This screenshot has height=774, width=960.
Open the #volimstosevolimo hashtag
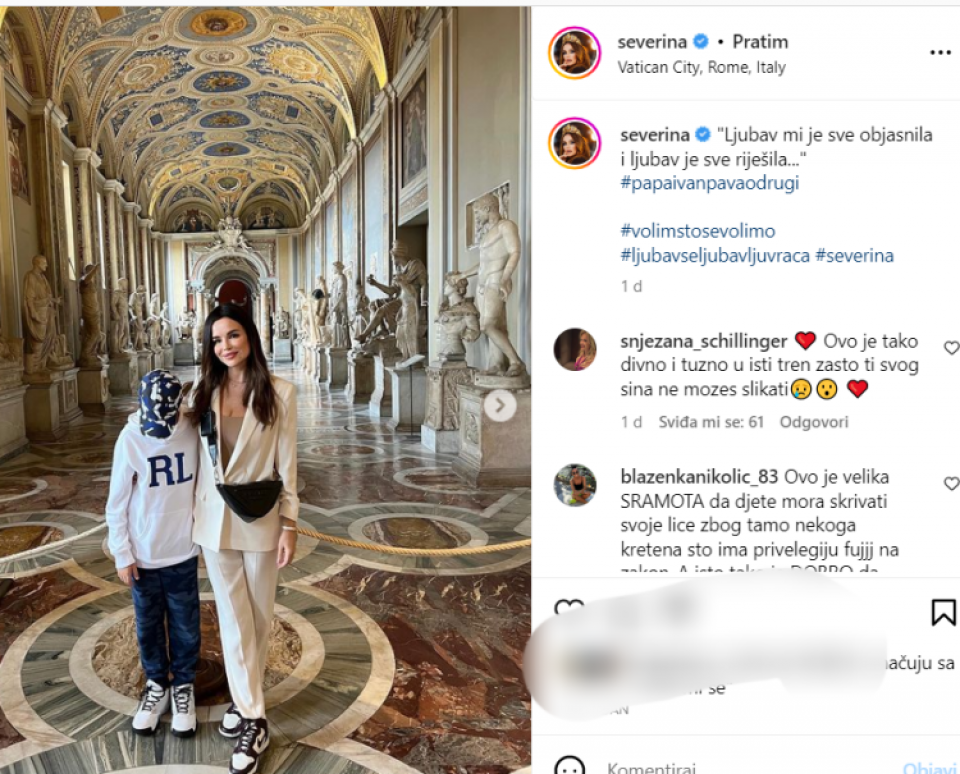pyautogui.click(x=697, y=231)
